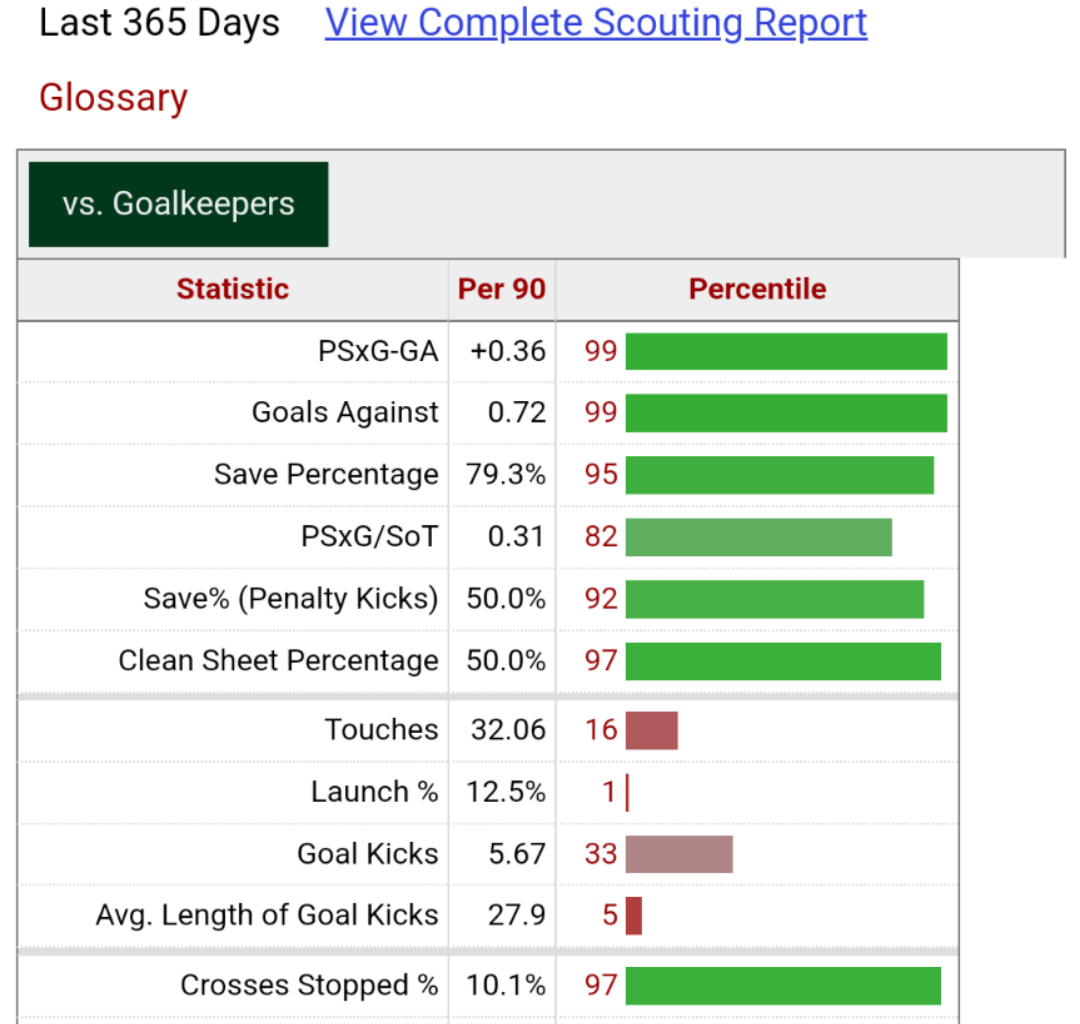The image size is (1080, 1024).
Task: Click the Crosses Stopped % label
Action: (309, 985)
